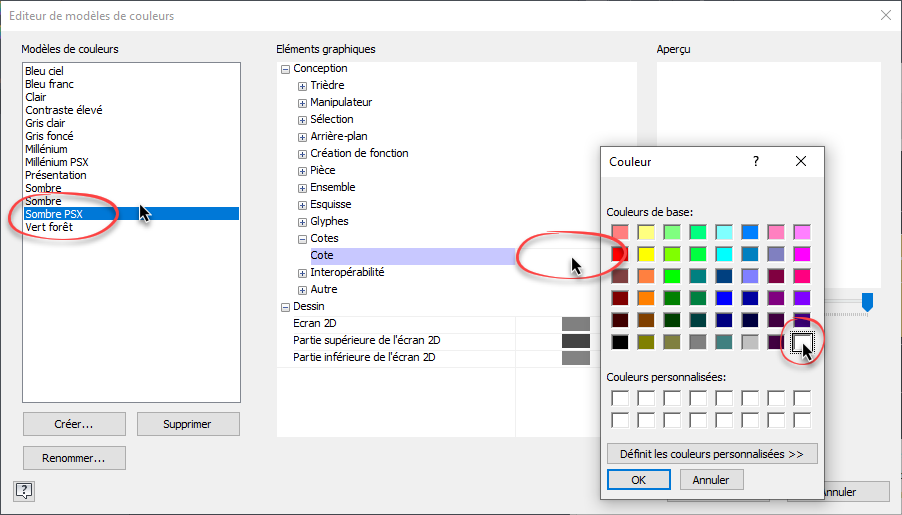Click the Supprimer button

(x=187, y=424)
